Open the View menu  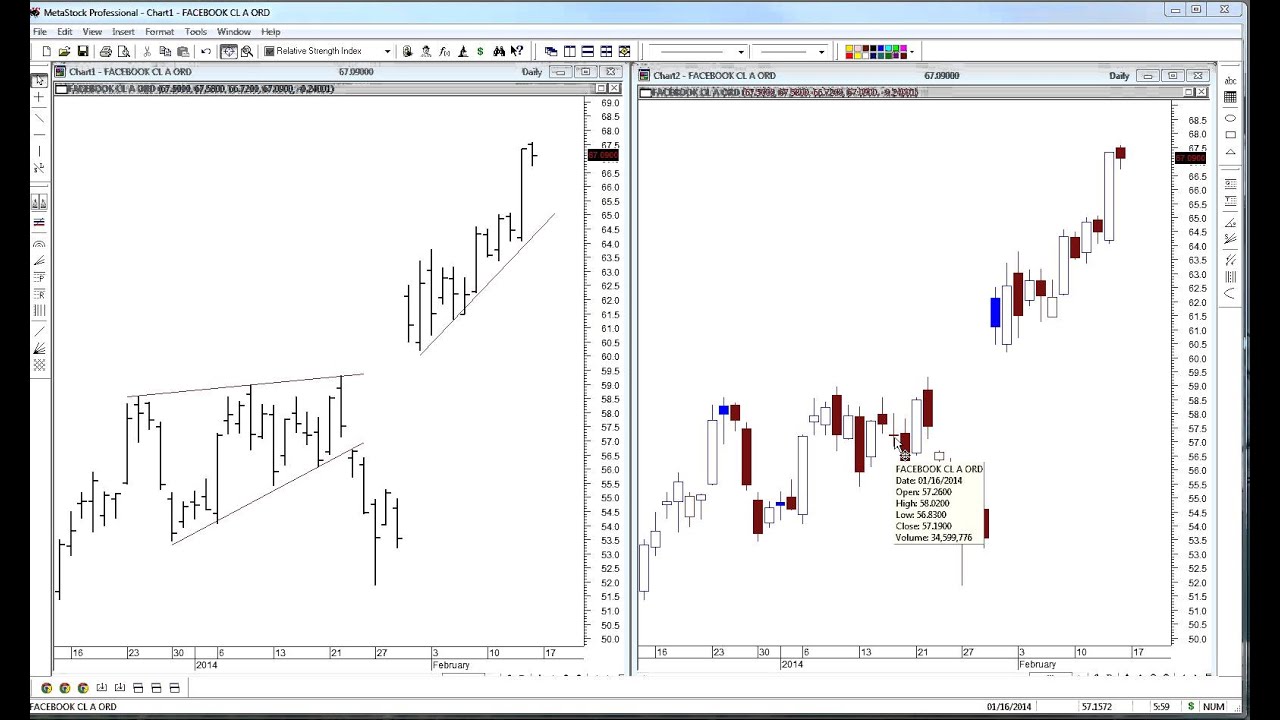(91, 31)
